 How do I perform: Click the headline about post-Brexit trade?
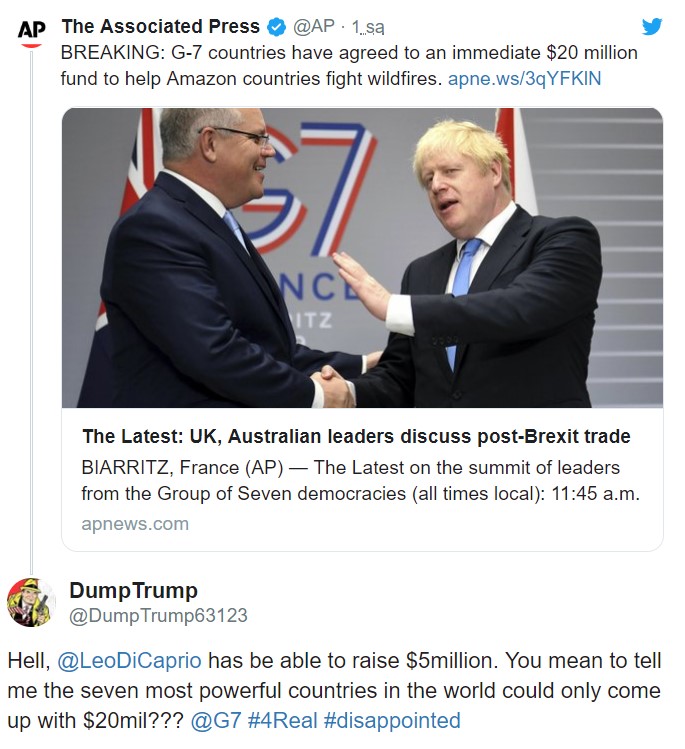click(356, 437)
